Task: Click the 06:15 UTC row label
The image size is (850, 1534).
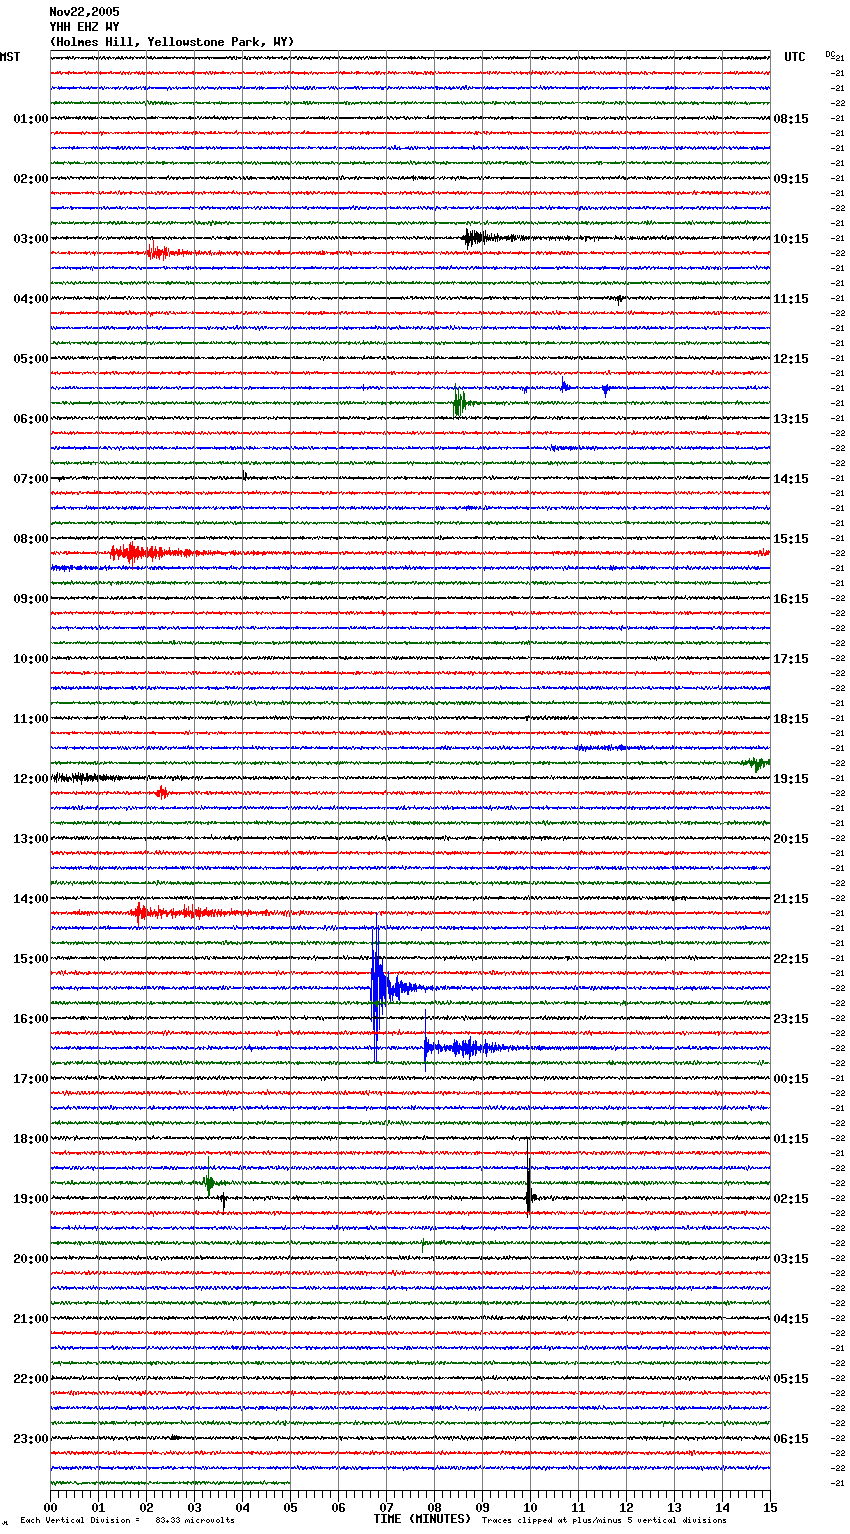Action: coord(791,1439)
